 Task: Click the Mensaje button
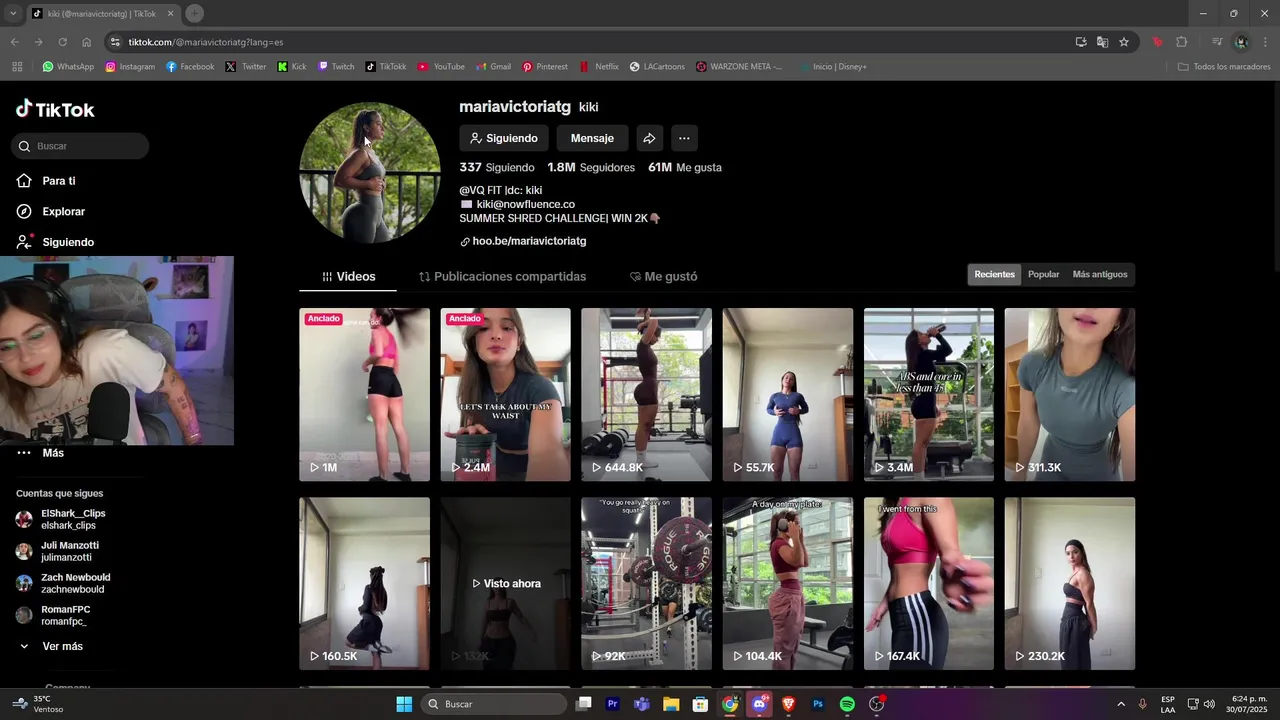coord(592,138)
